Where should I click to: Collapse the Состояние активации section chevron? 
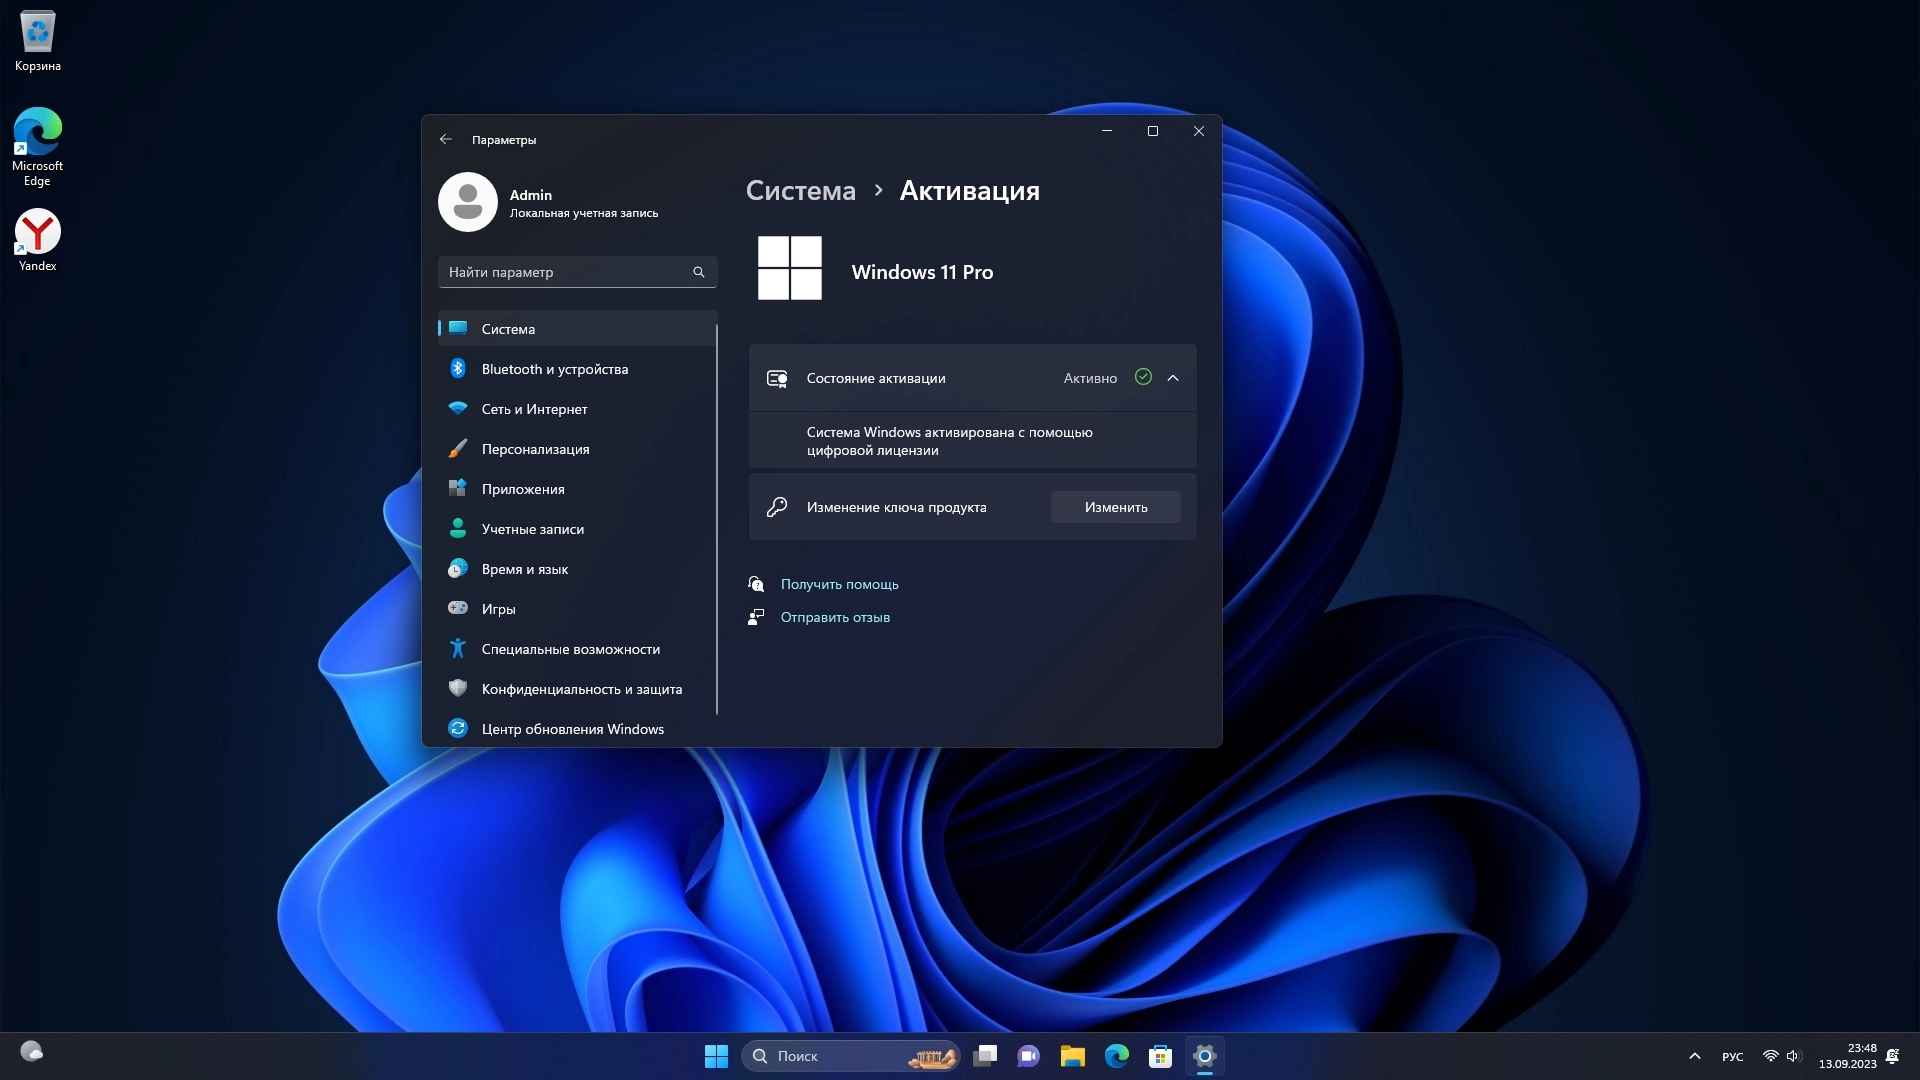click(1173, 378)
